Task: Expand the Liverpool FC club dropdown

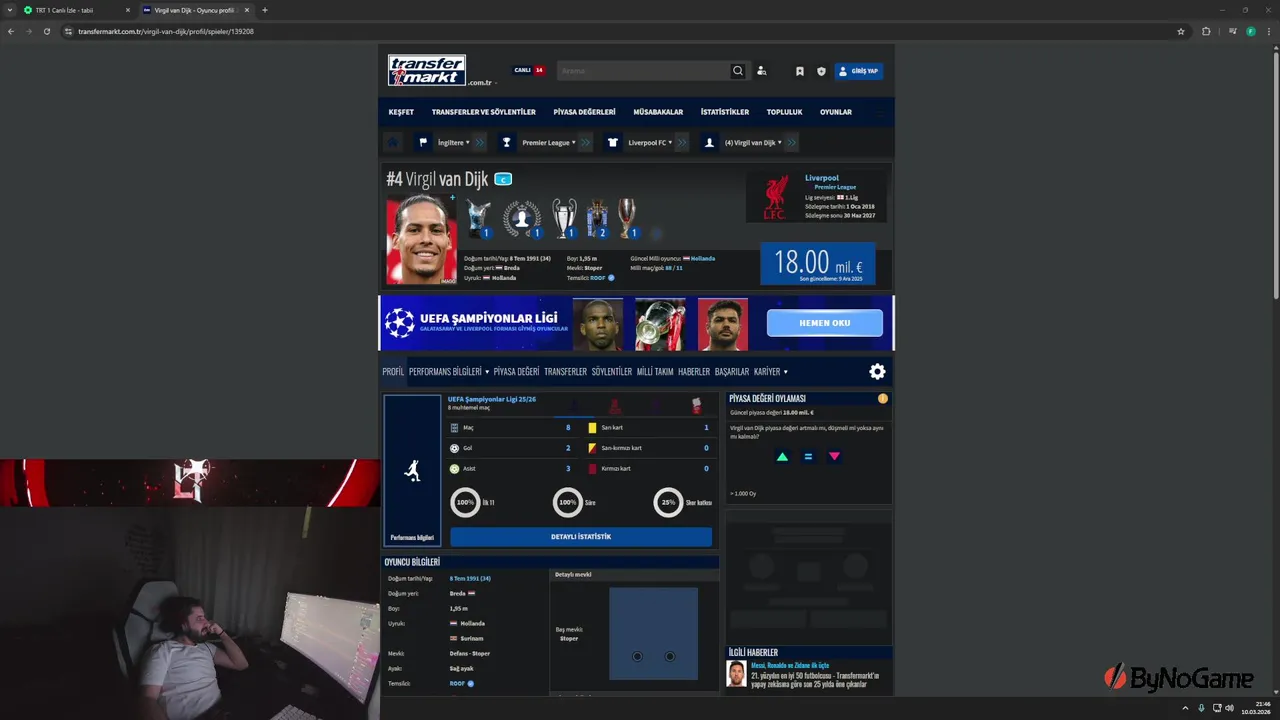Action: click(650, 142)
